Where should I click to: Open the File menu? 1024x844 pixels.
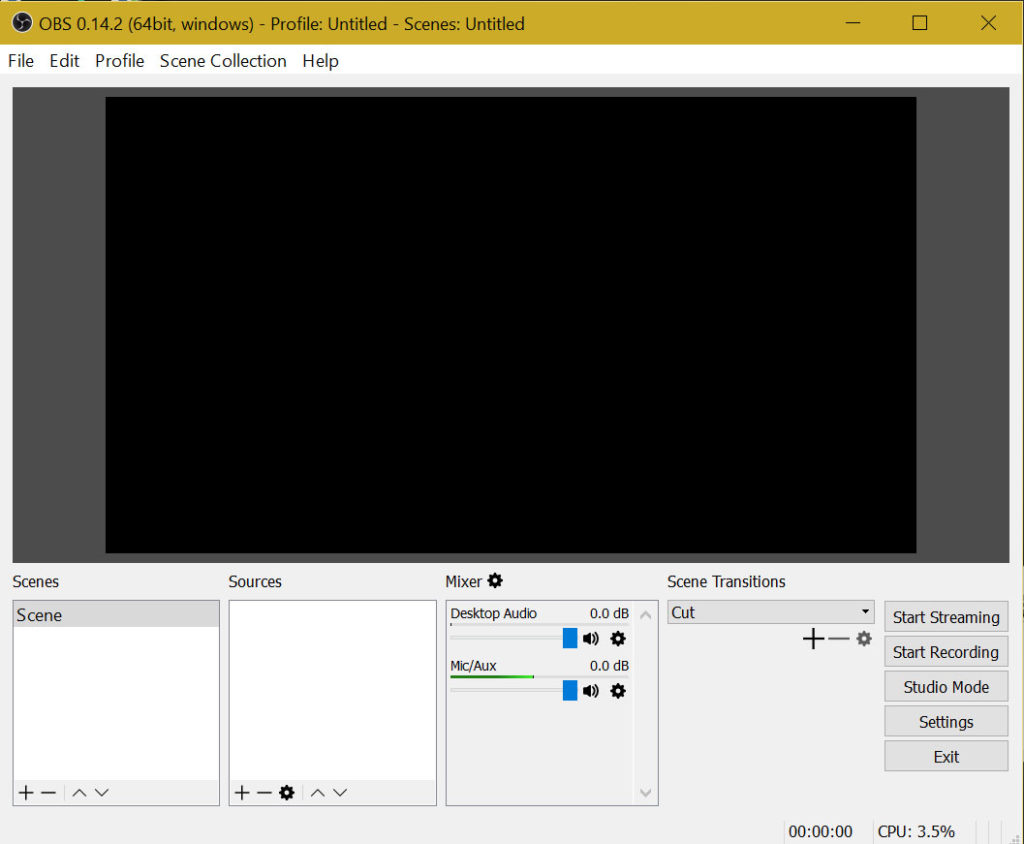[21, 61]
